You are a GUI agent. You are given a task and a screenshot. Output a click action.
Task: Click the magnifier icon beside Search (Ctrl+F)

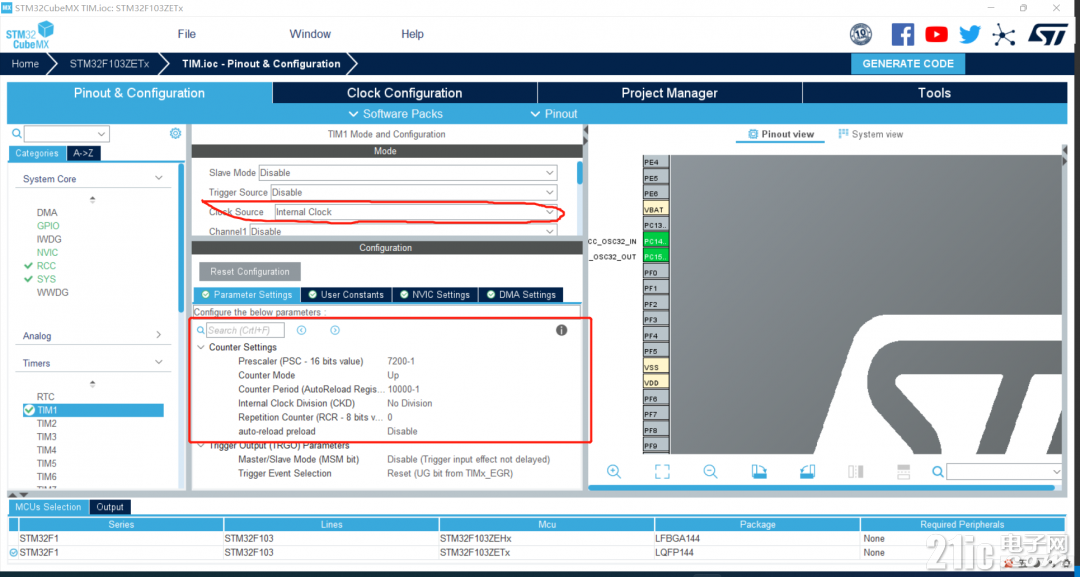point(201,331)
